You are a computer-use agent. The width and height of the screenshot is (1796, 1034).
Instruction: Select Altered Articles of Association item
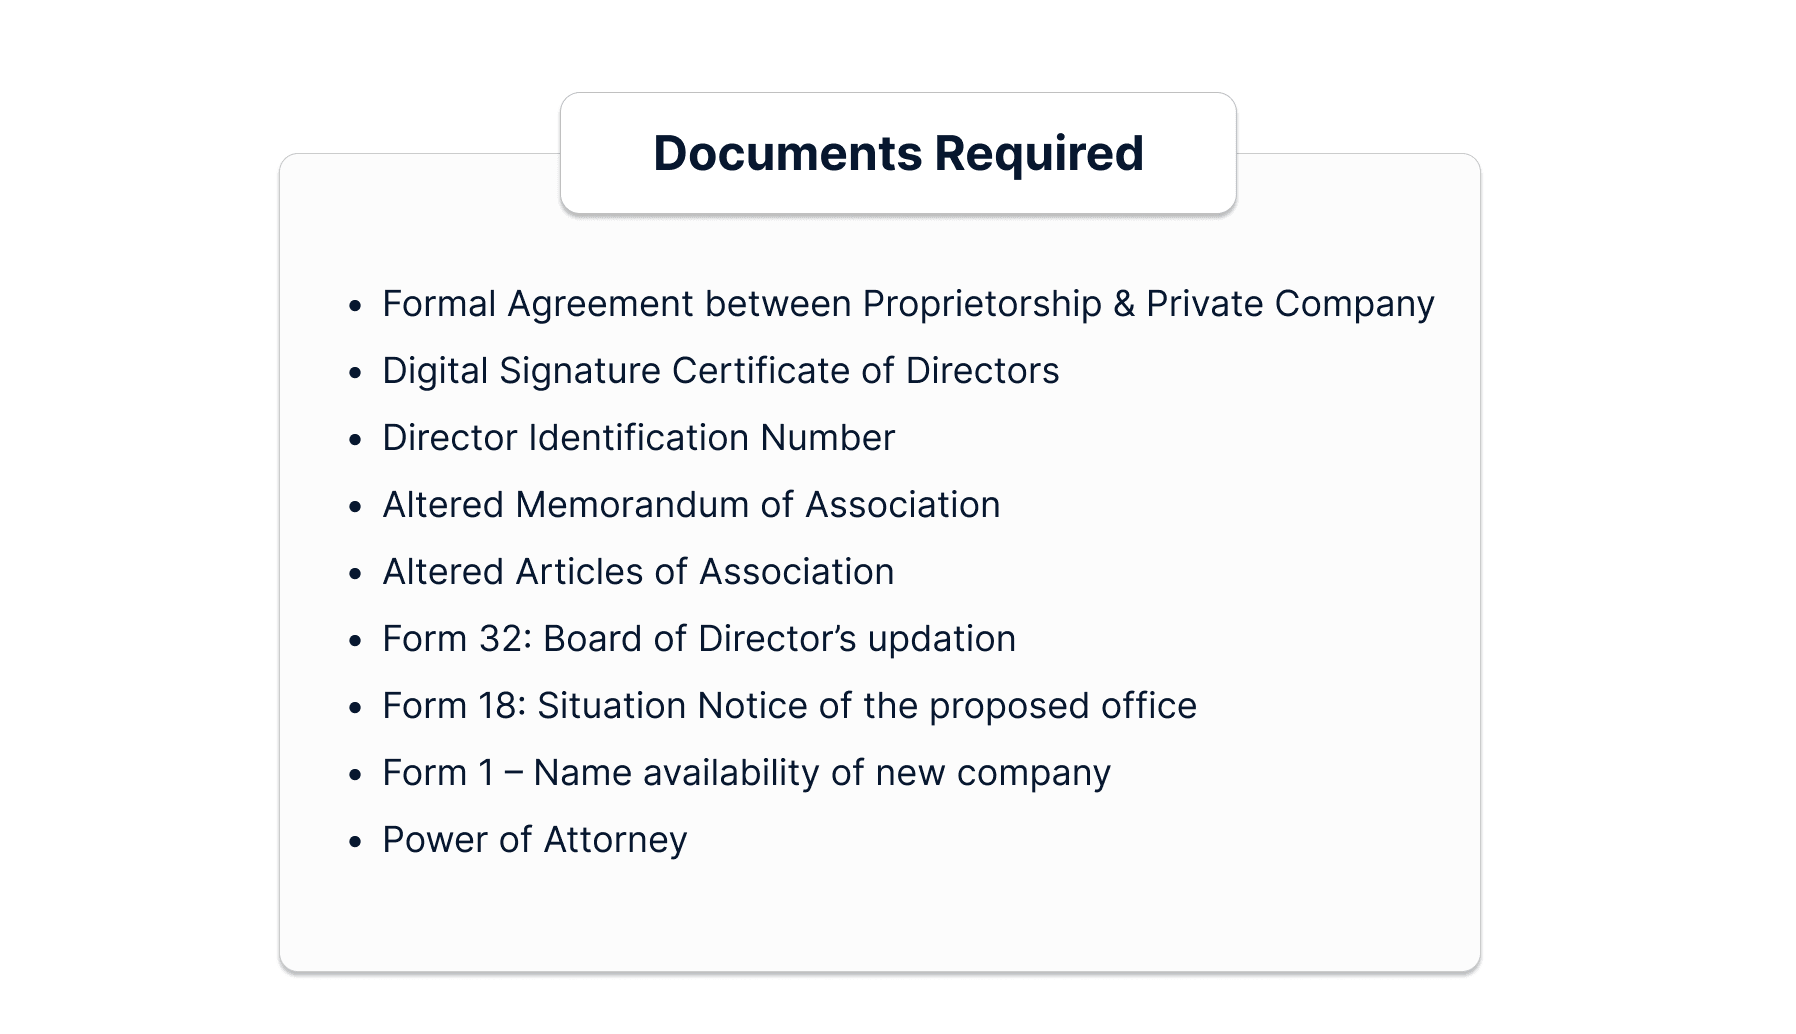point(638,572)
